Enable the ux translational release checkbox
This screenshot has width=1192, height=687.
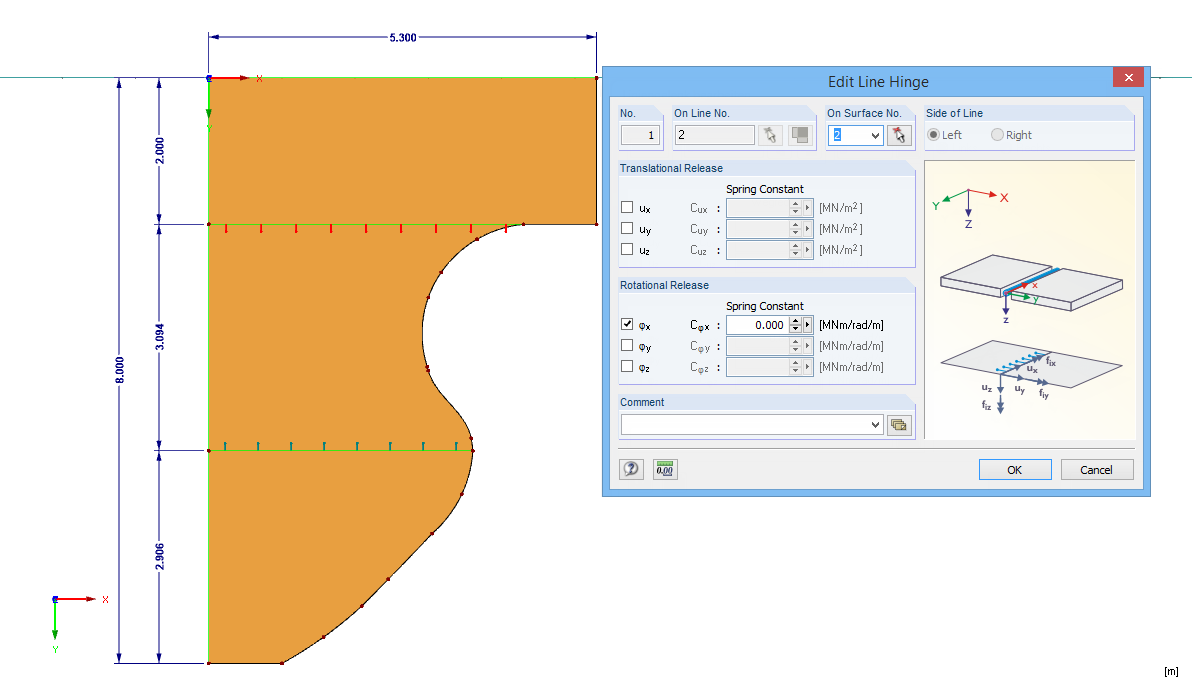(627, 207)
